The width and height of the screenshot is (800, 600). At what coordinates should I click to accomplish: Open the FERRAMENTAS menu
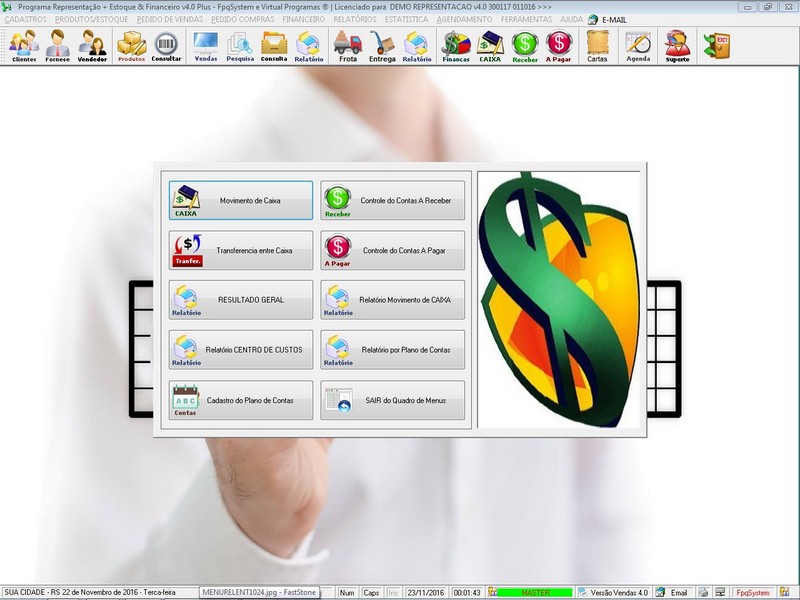coord(526,19)
